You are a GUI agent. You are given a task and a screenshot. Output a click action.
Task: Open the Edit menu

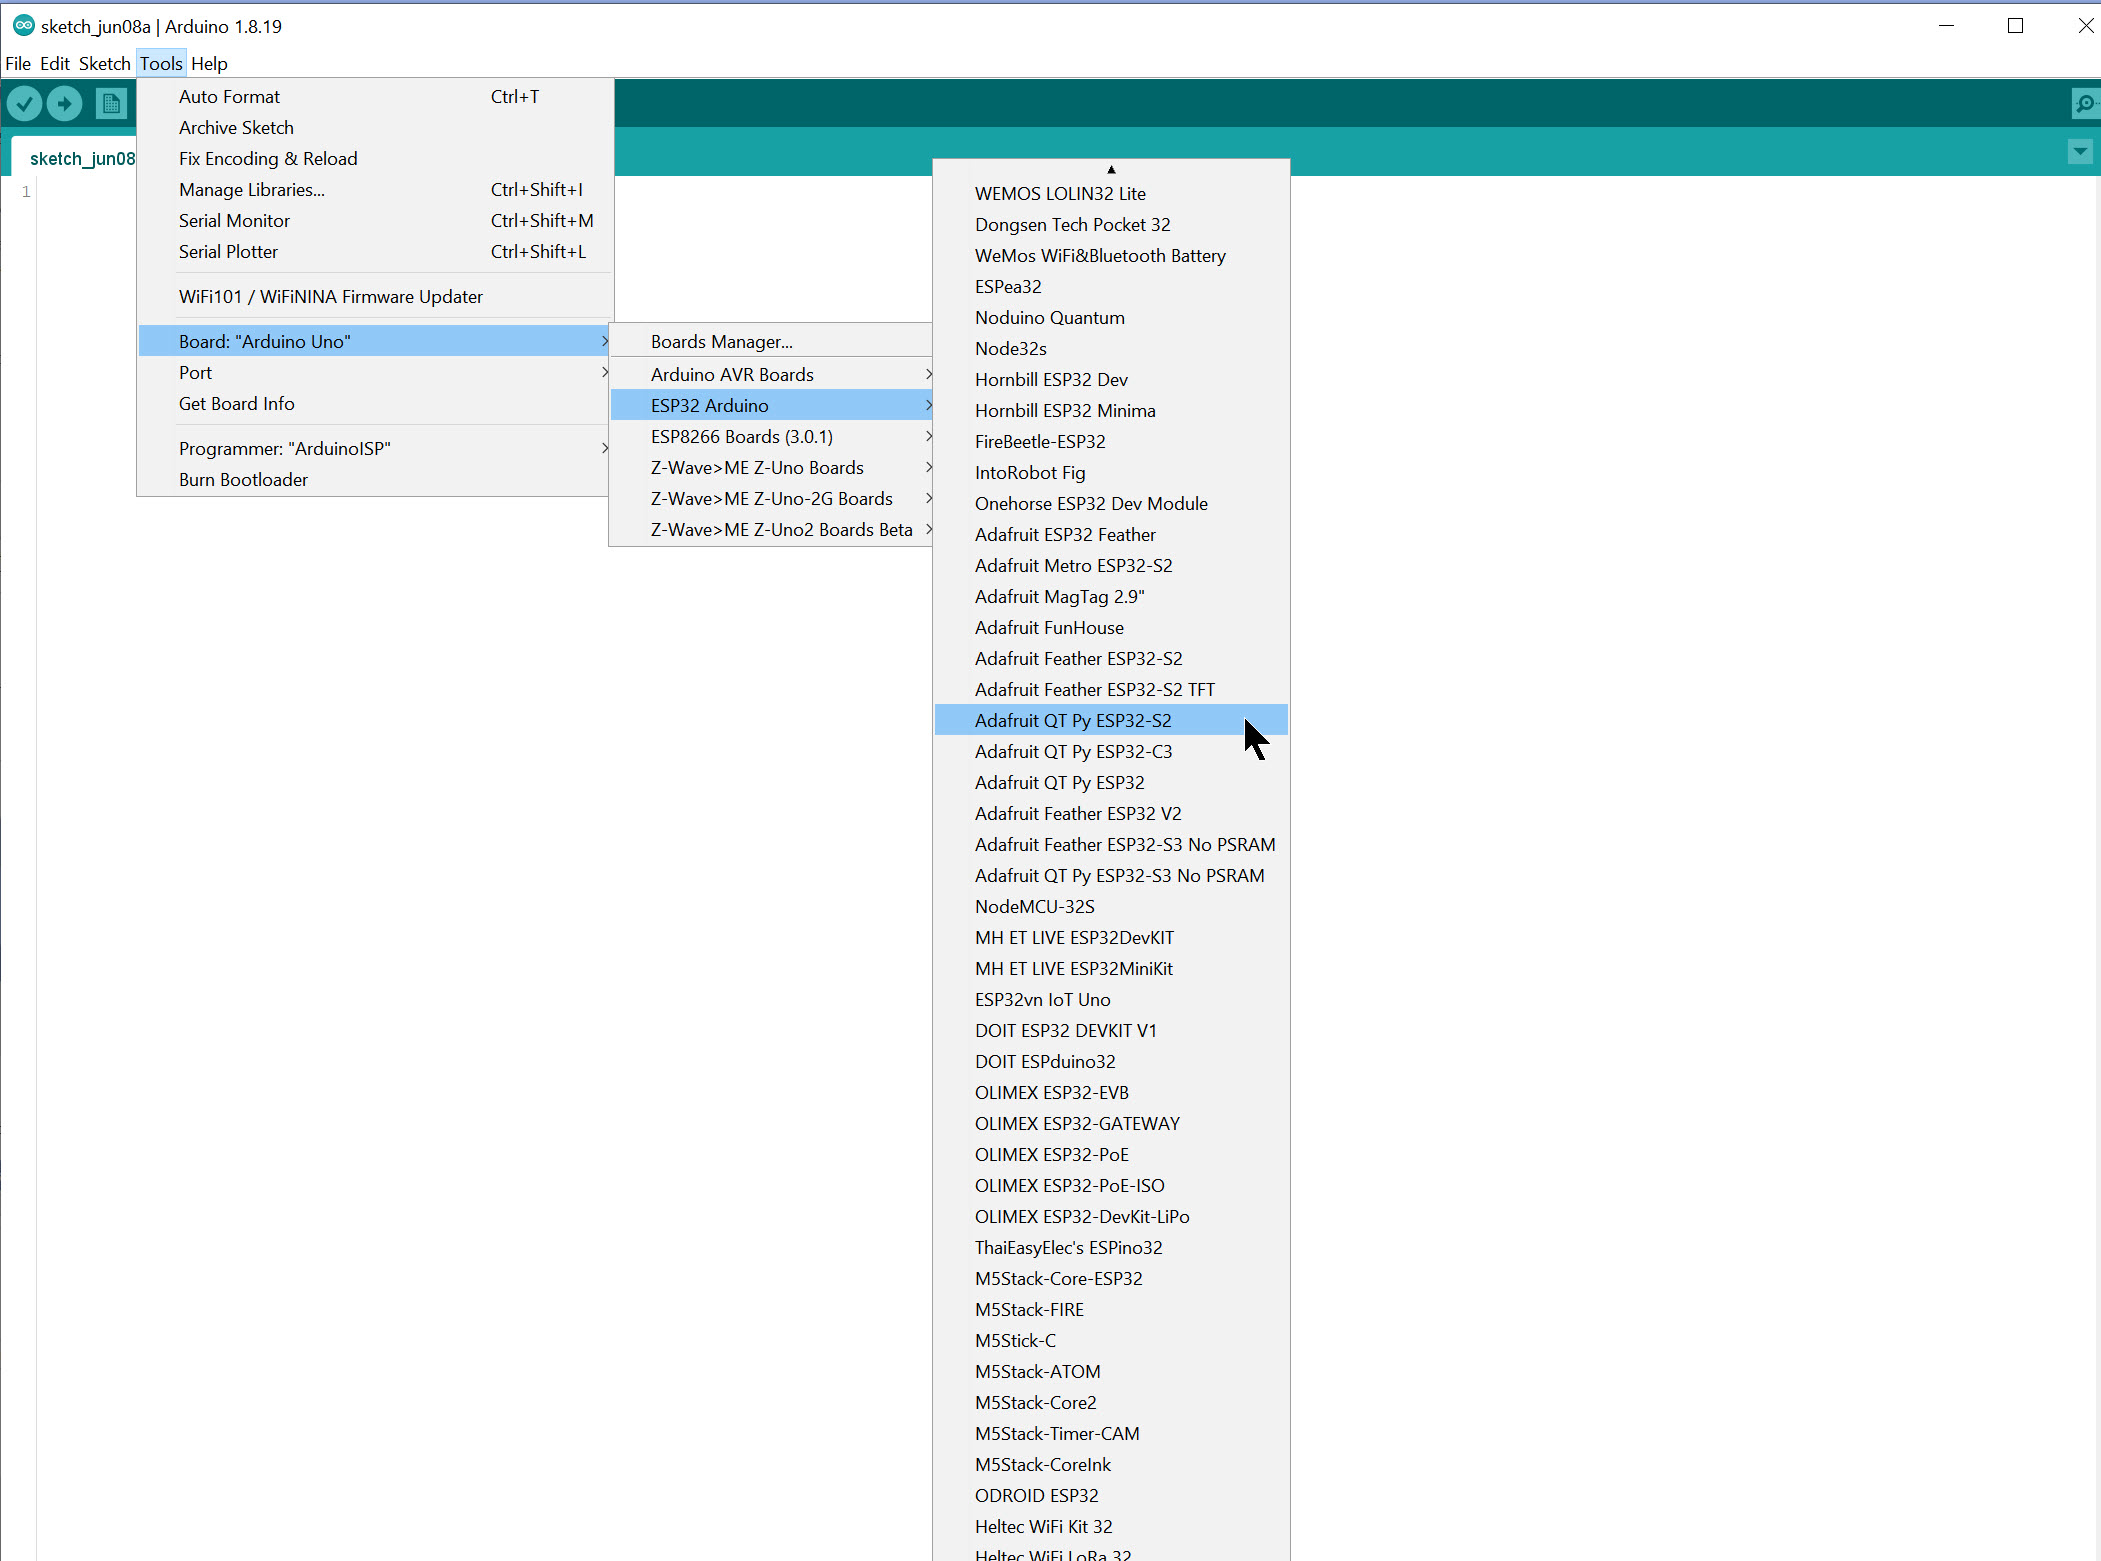55,63
